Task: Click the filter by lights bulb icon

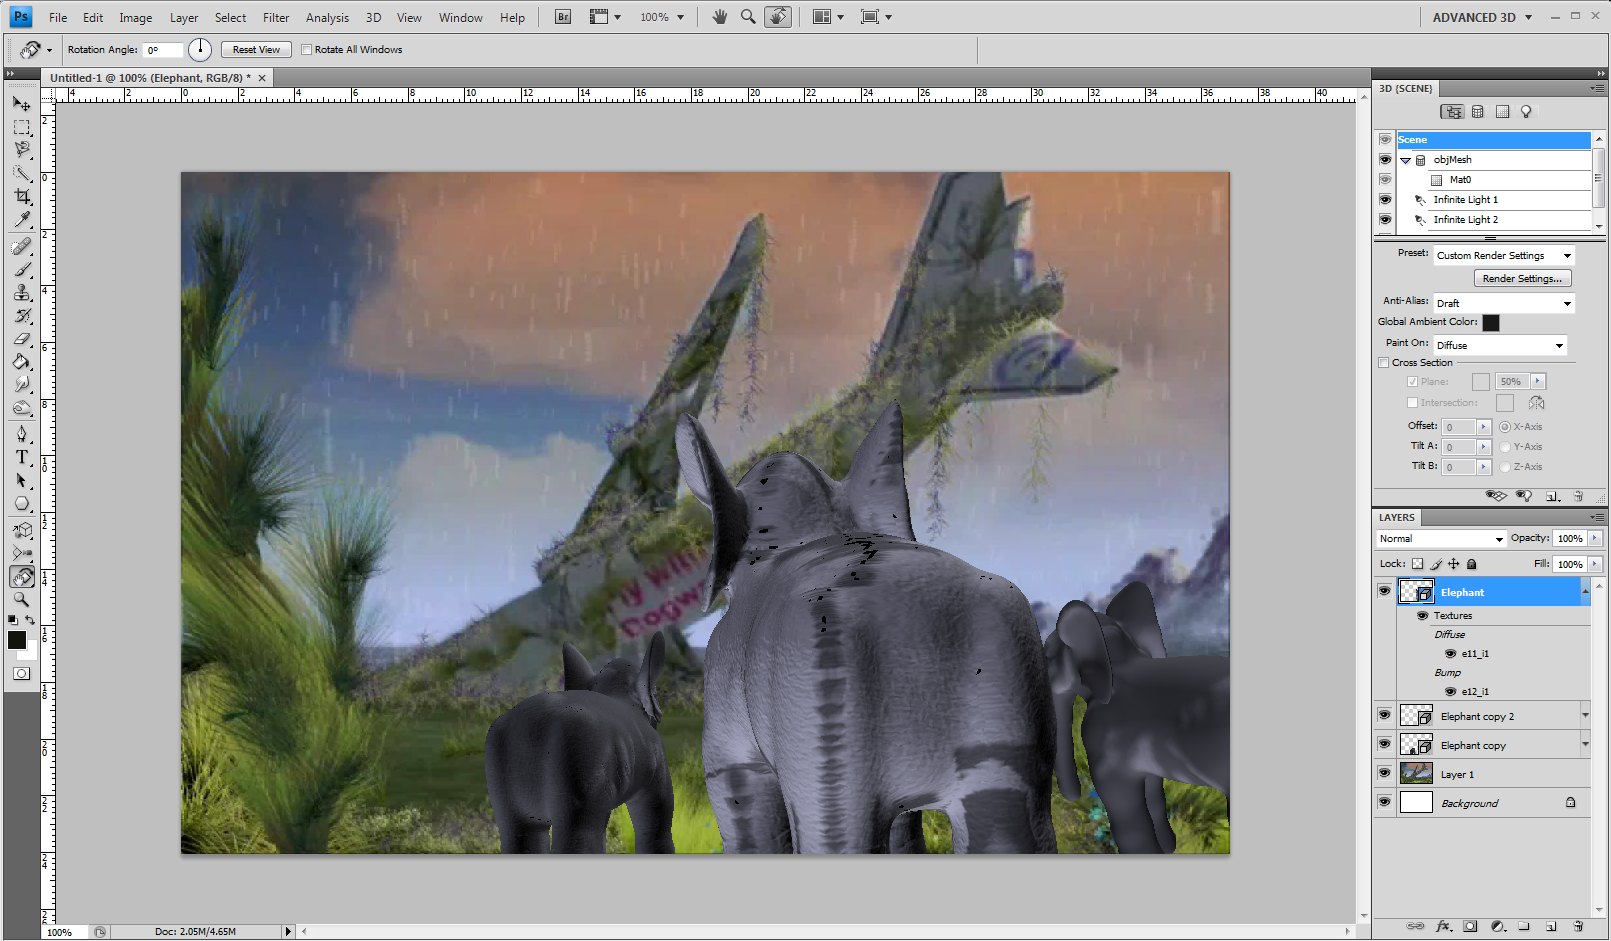Action: (1526, 112)
